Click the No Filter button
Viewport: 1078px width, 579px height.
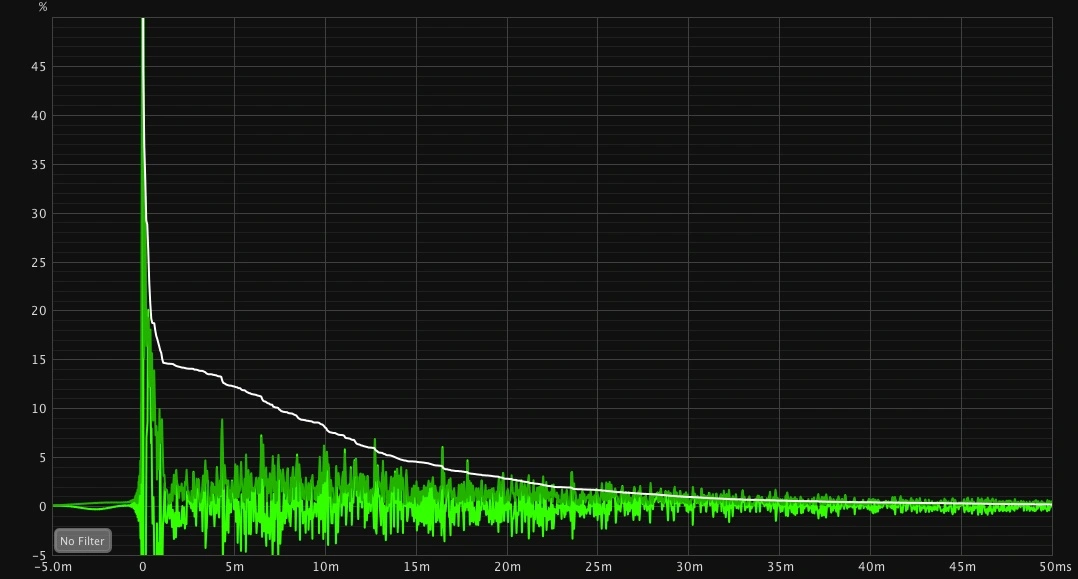point(82,541)
